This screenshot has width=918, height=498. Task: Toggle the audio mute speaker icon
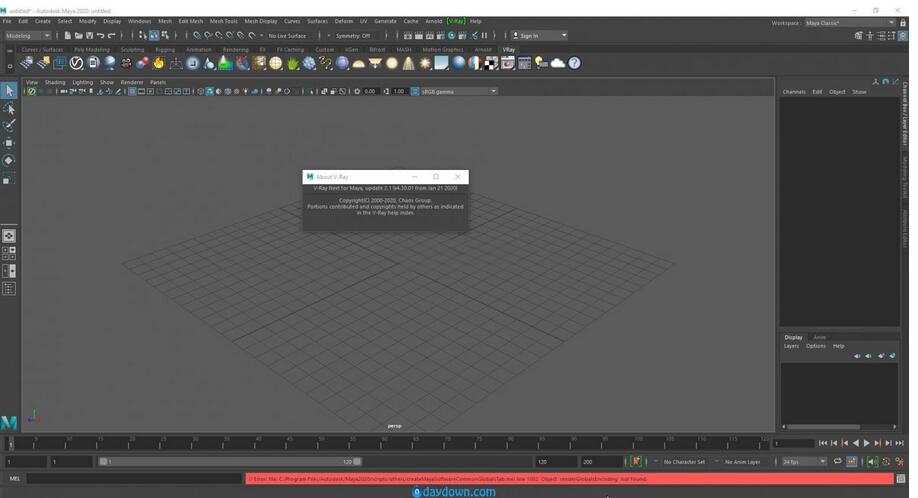point(872,462)
